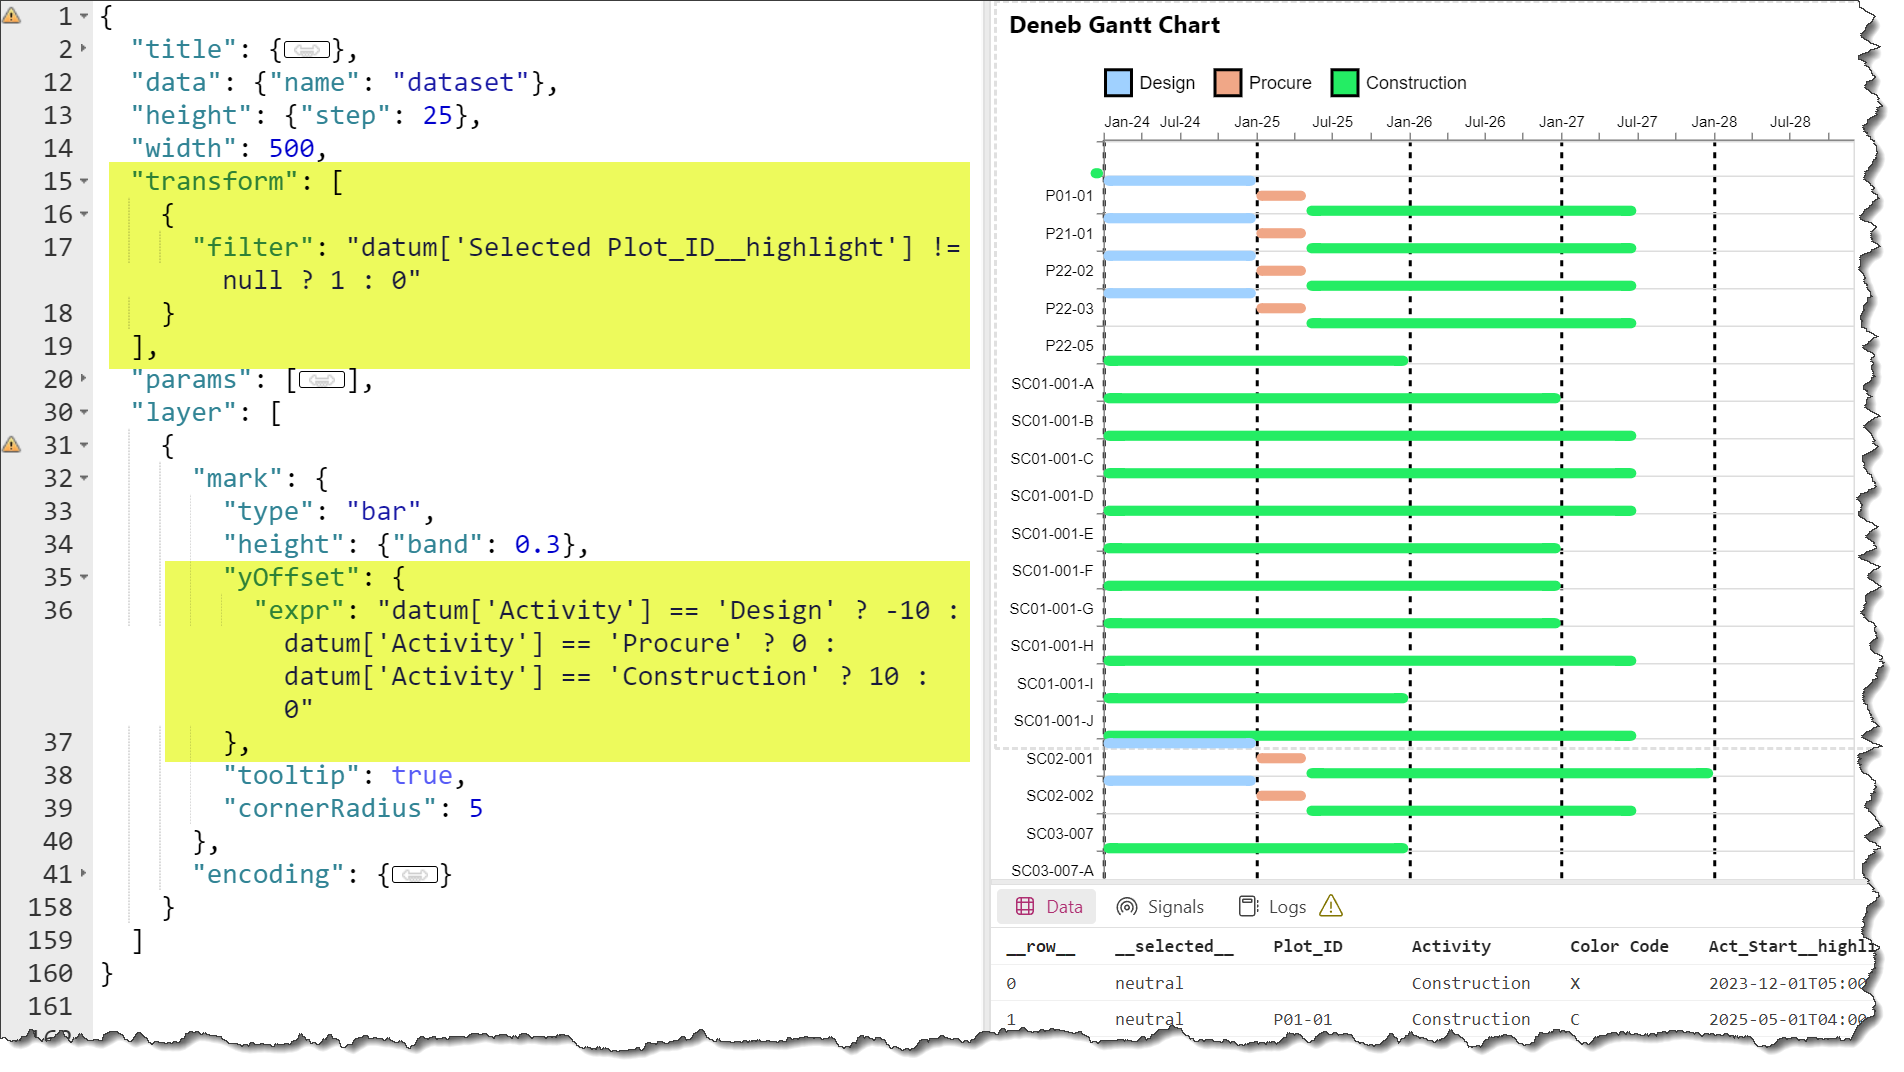This screenshot has width=1904, height=1072.
Task: Collapse the highlighted transform block at line 15
Action: click(82, 182)
